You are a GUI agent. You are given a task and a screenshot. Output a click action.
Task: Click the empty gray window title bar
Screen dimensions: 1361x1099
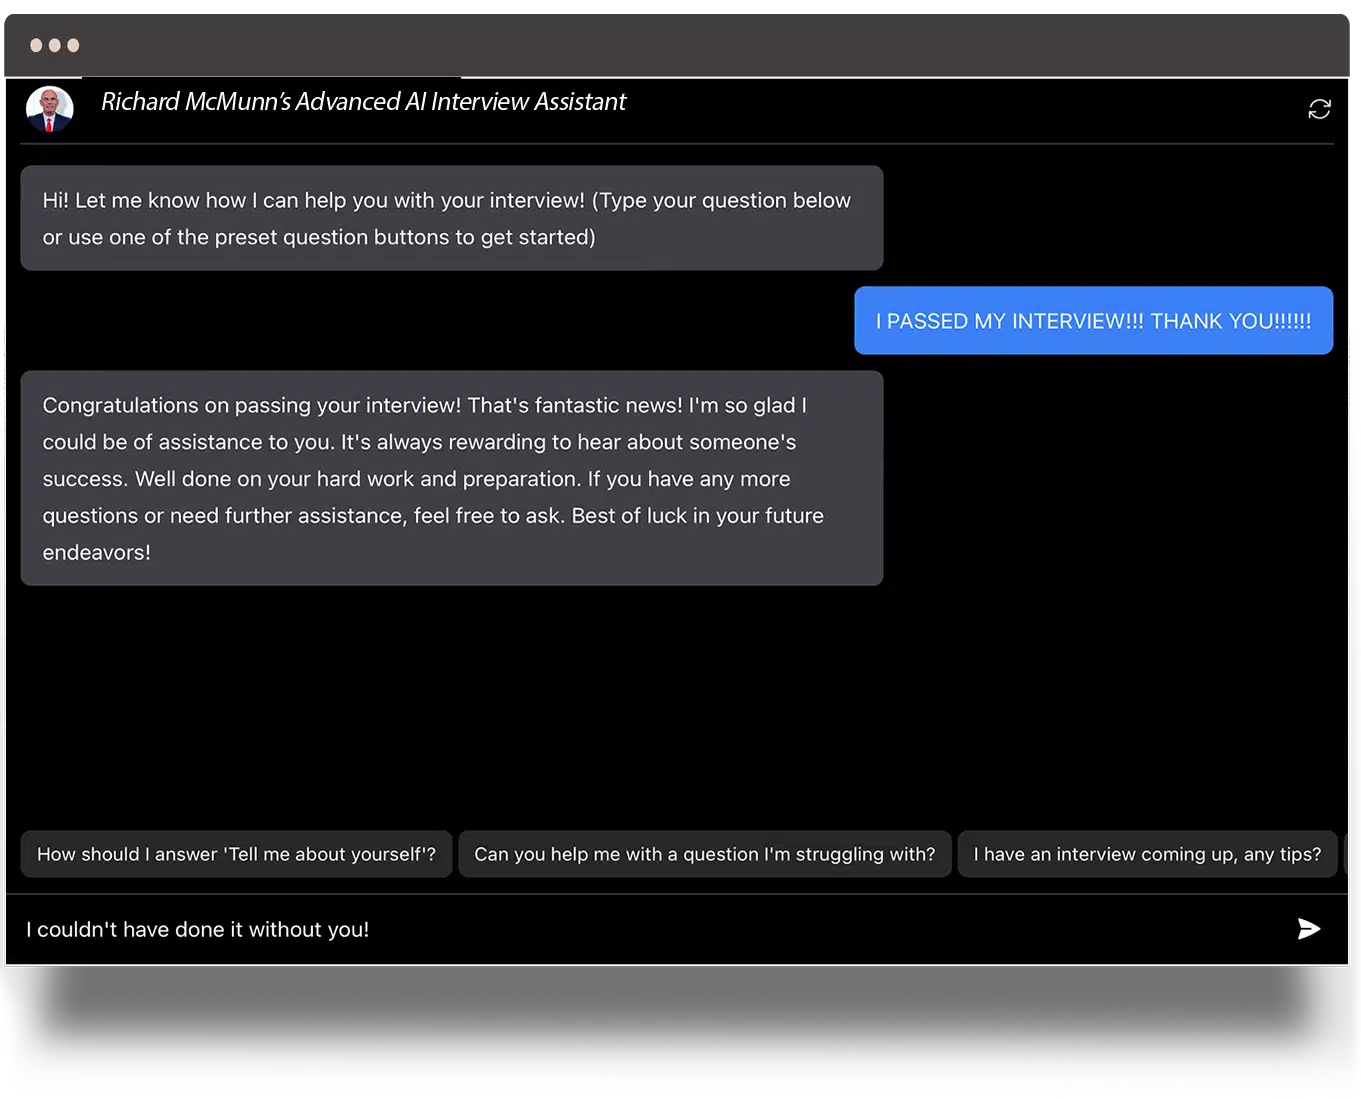pyautogui.click(x=700, y=44)
